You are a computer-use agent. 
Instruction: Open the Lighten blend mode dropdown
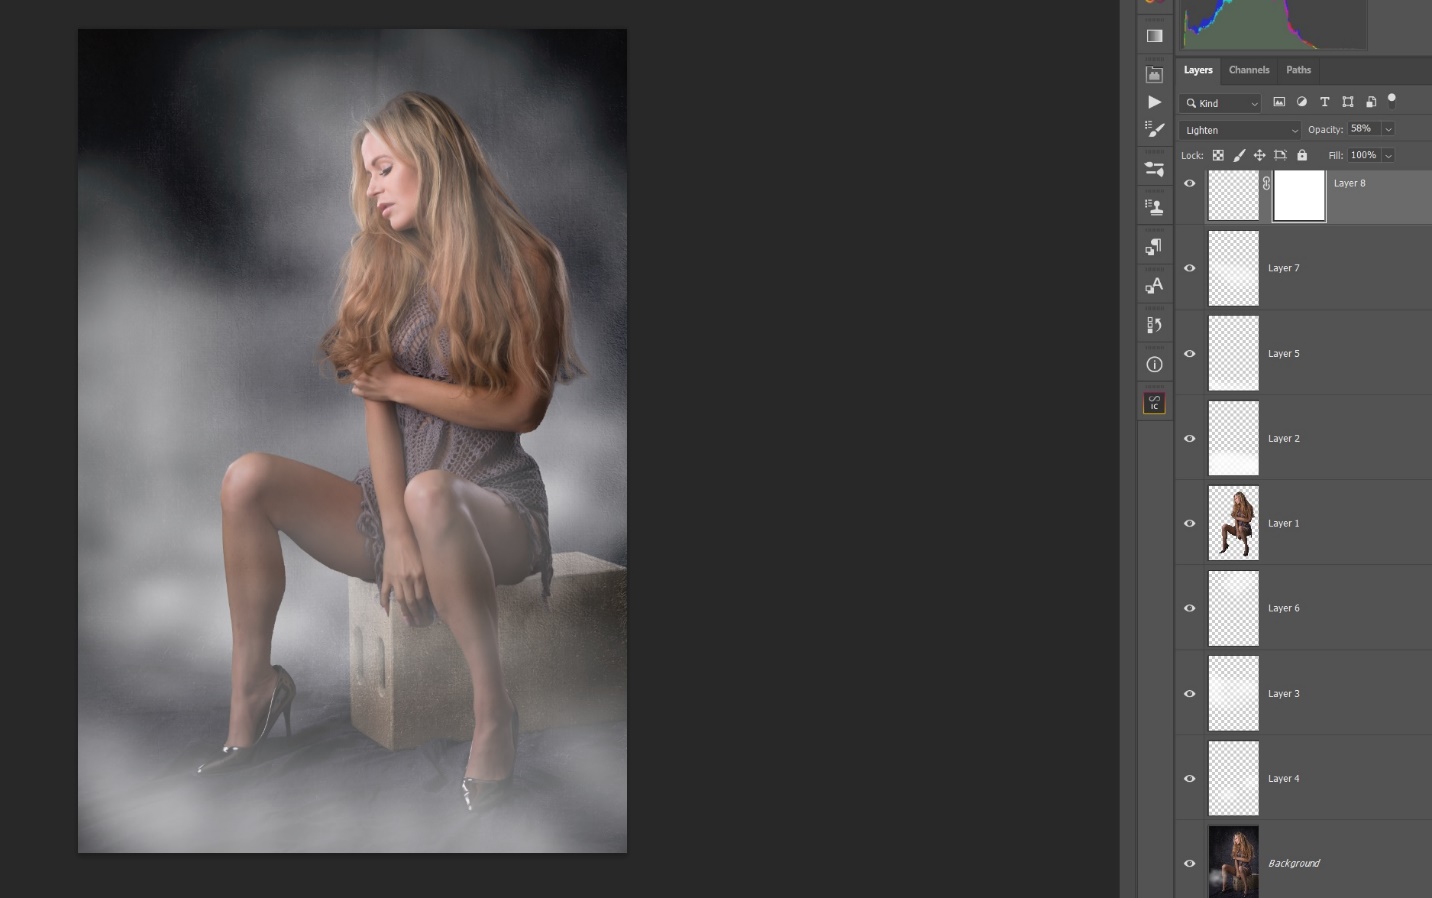coord(1239,130)
